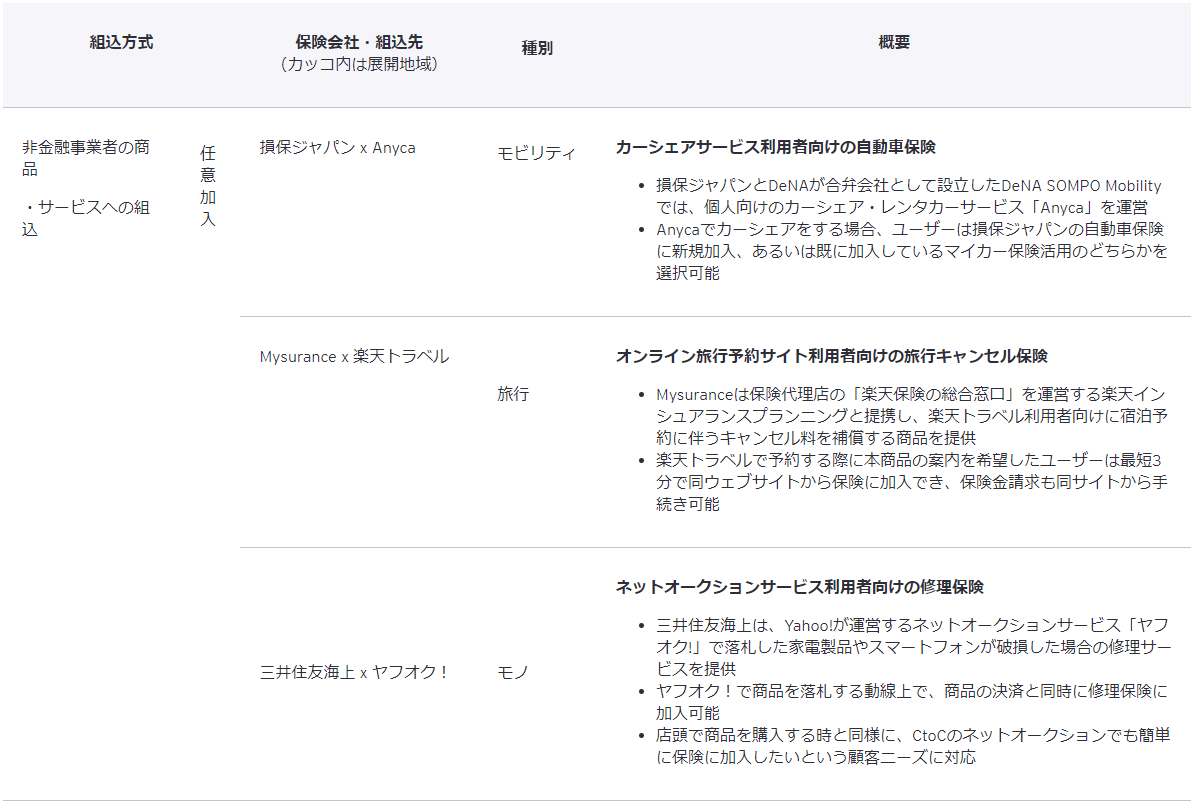Click the ネットオークションサービス heading

pos(799,587)
